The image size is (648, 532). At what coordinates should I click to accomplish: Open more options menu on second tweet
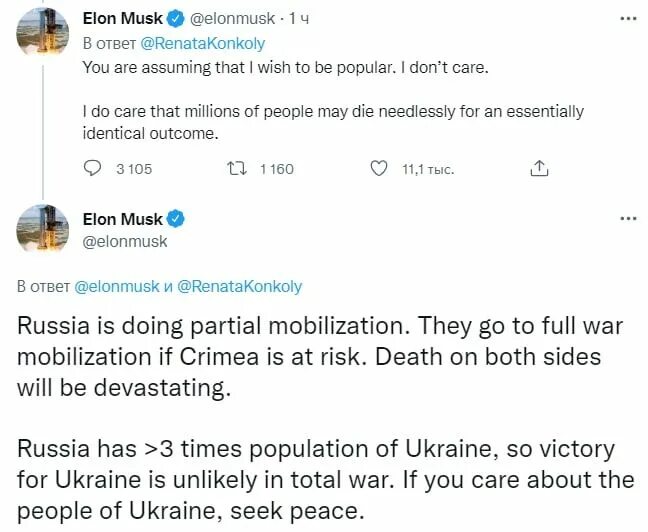point(627,219)
